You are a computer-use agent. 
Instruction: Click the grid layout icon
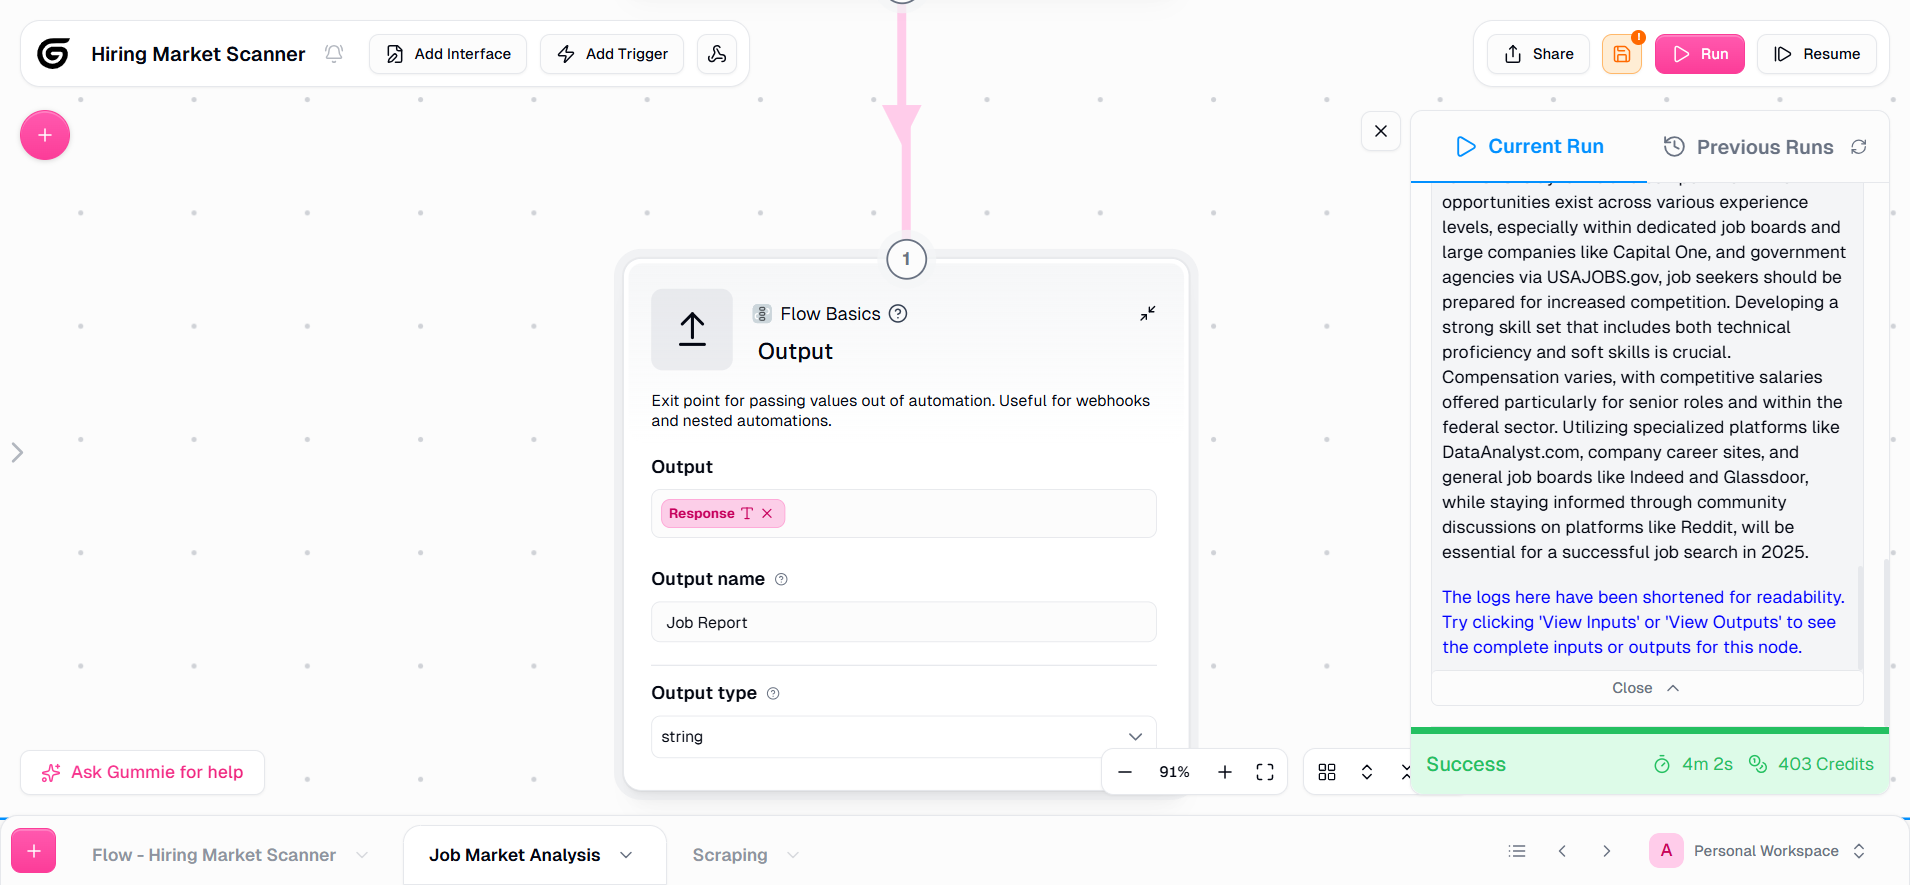click(x=1327, y=772)
